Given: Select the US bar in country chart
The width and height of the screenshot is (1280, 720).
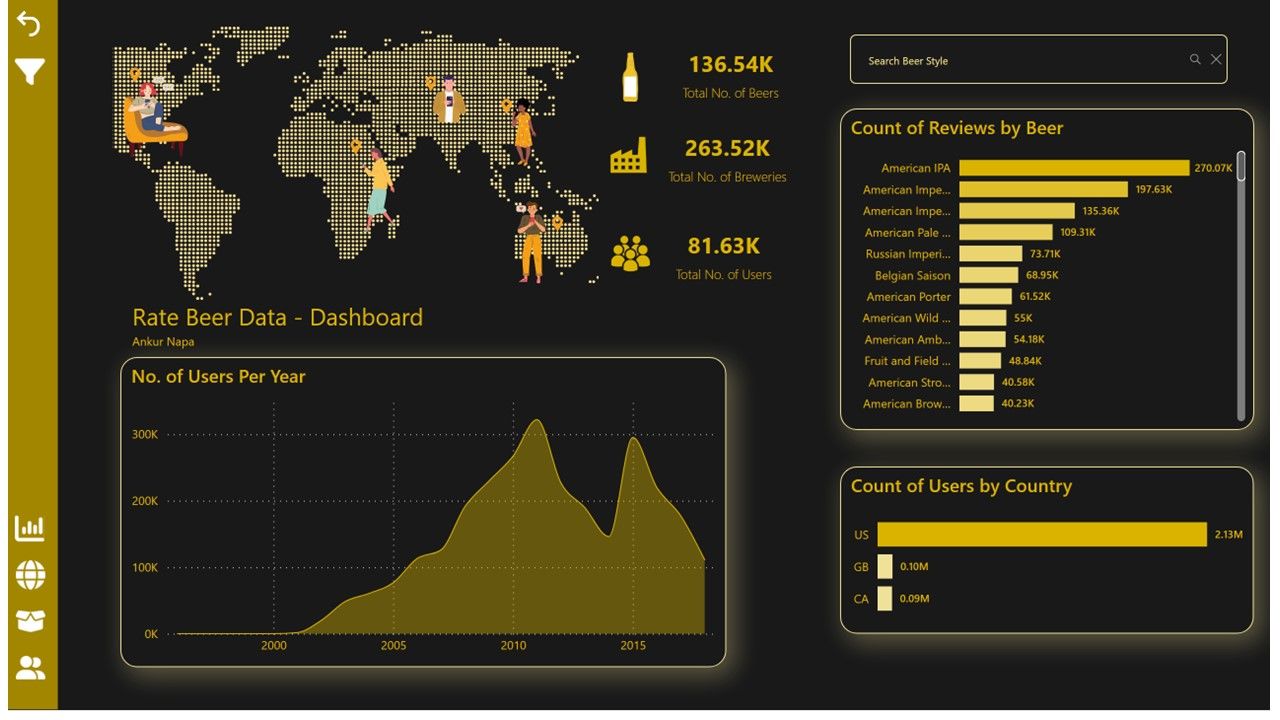Looking at the screenshot, I should (x=1042, y=535).
